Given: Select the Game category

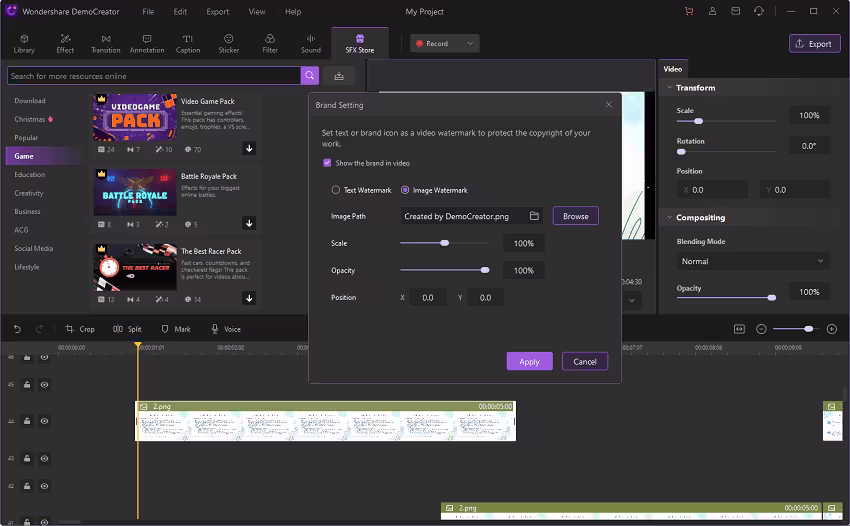Looking at the screenshot, I should [43, 156].
